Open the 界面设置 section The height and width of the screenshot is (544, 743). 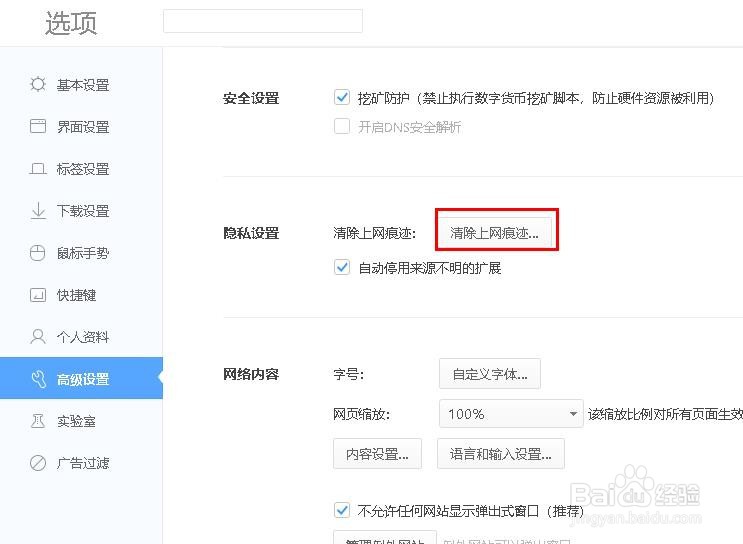(x=82, y=127)
